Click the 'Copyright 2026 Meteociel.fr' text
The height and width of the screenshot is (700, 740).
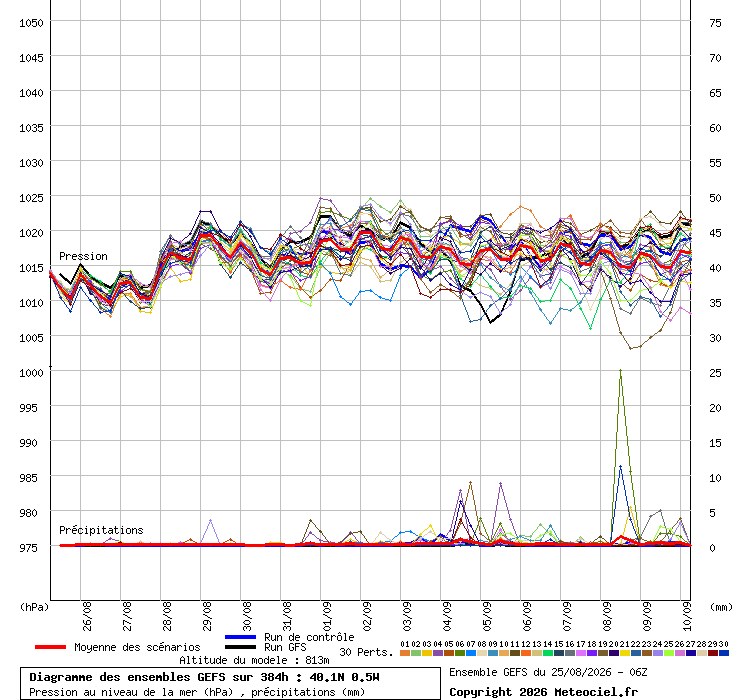click(x=543, y=692)
